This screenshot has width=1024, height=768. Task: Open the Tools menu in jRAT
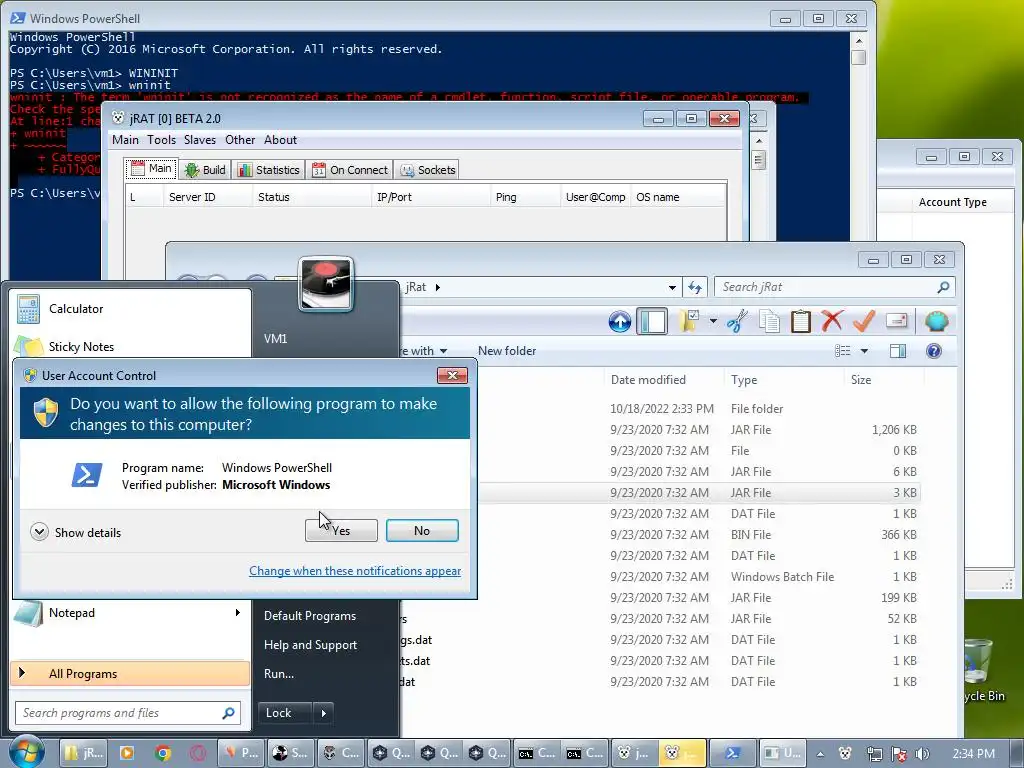coord(161,140)
